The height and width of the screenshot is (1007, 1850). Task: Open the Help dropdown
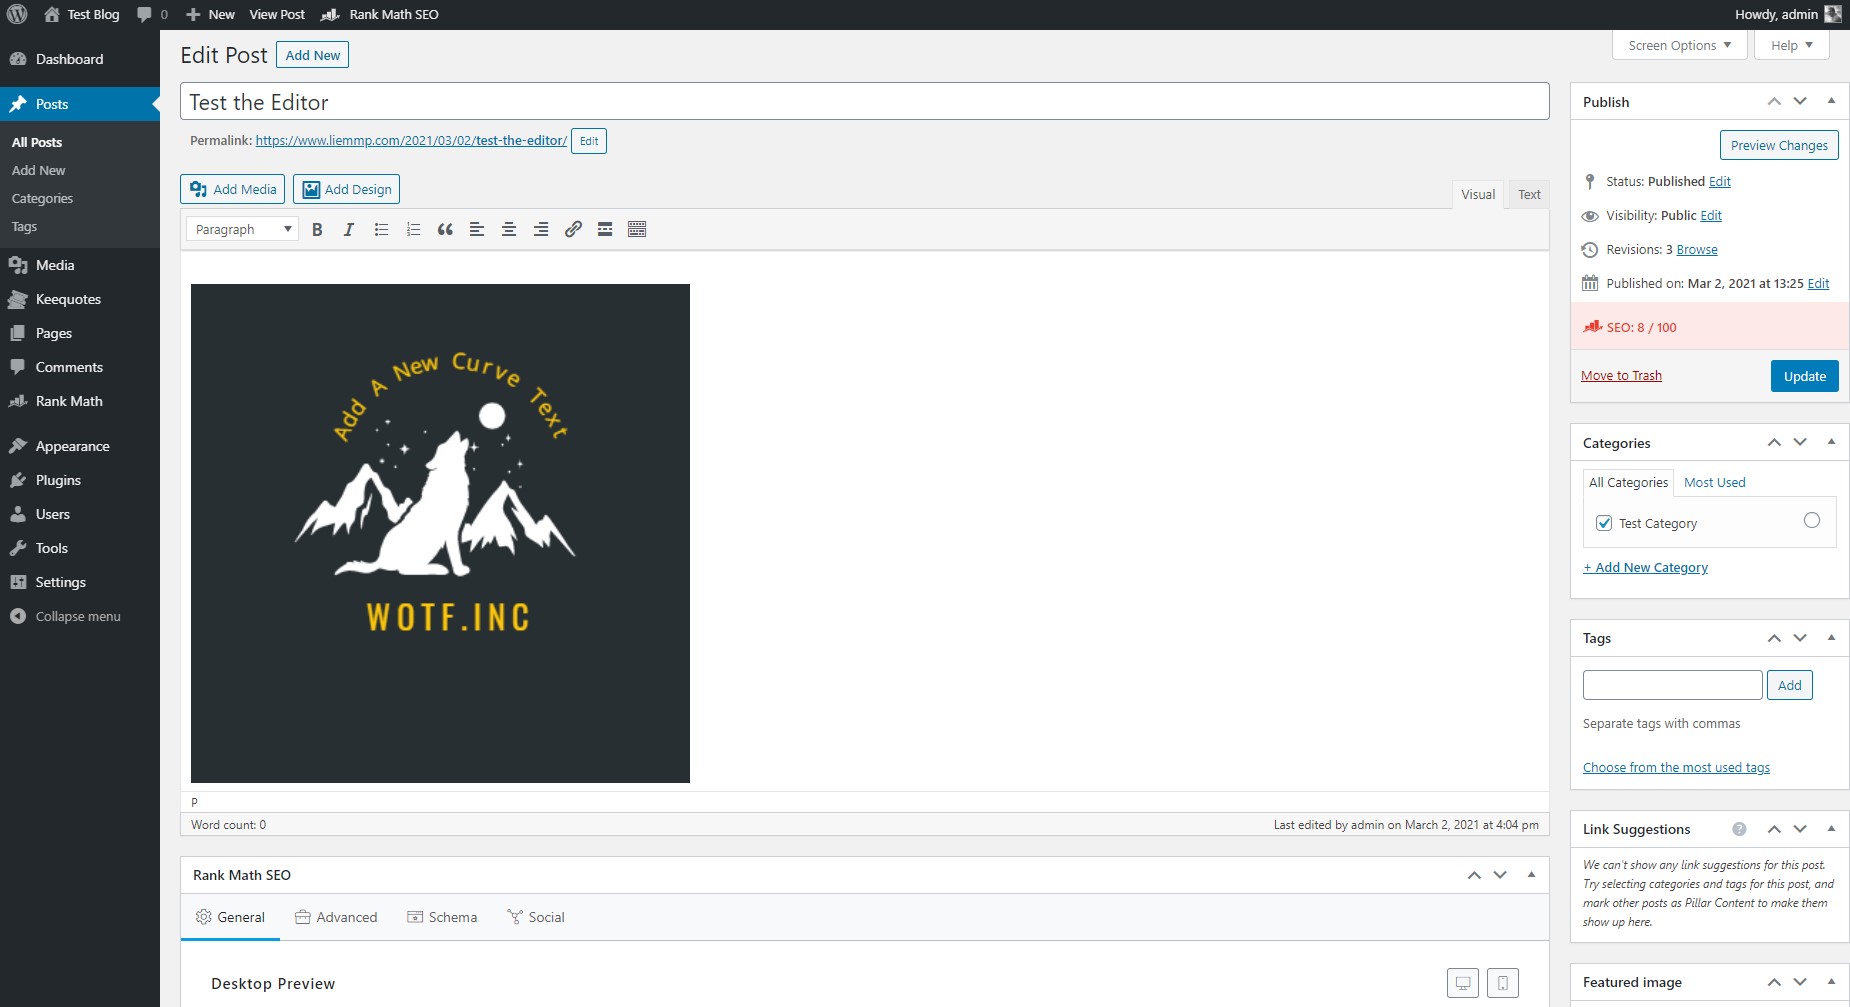tap(1792, 45)
